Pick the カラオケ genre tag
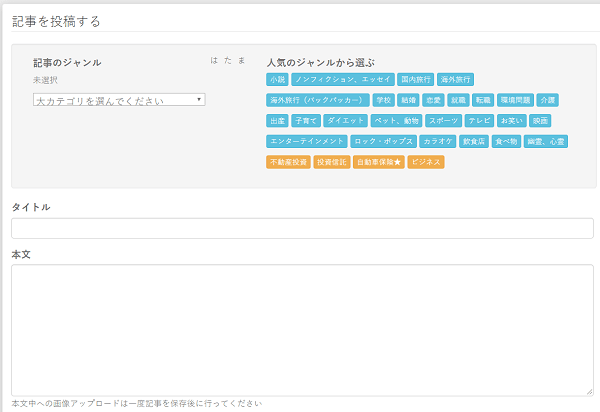The width and height of the screenshot is (600, 412). coord(438,142)
